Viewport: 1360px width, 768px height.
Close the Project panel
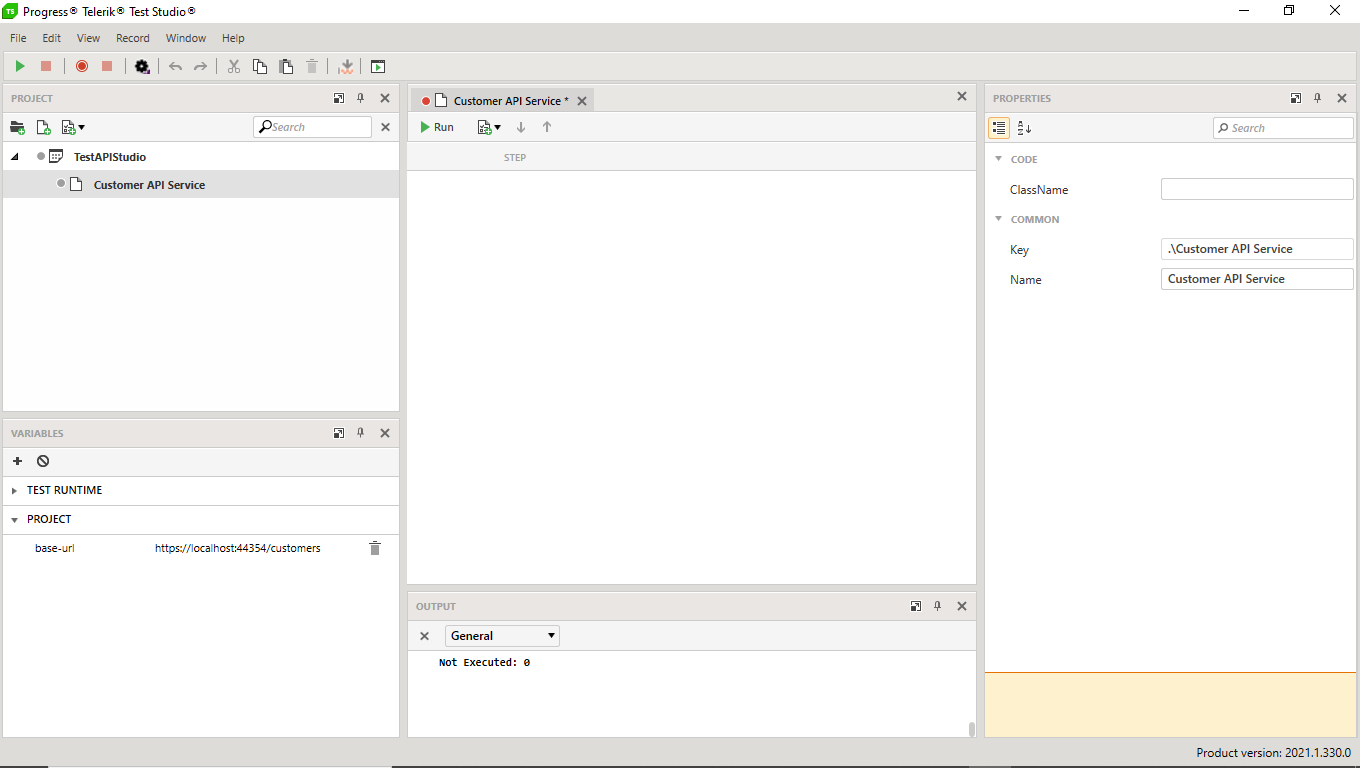[385, 98]
